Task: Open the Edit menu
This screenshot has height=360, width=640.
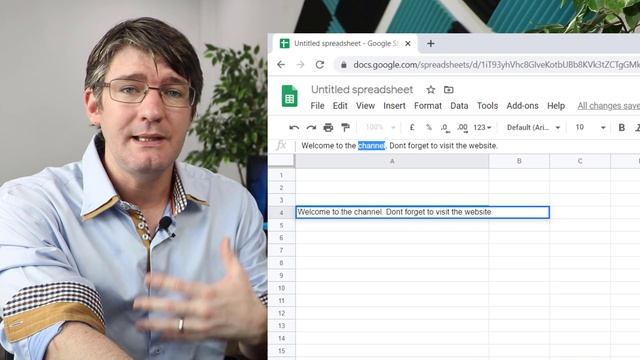Action: tap(340, 106)
